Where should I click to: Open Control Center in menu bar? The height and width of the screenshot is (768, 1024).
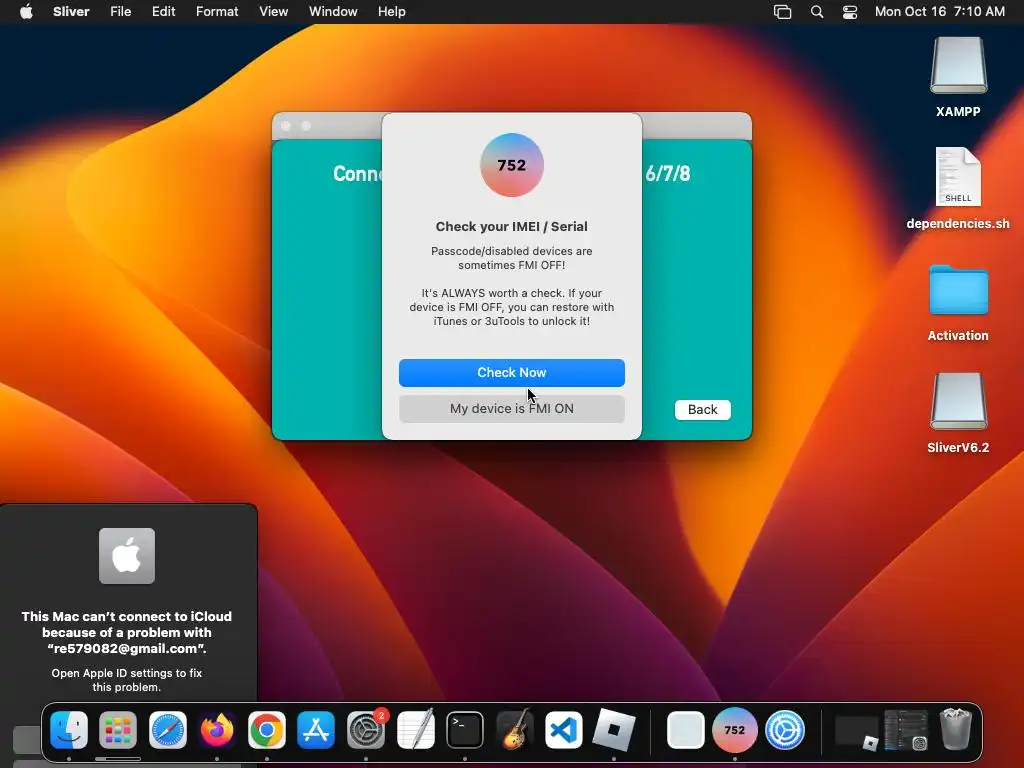[850, 12]
